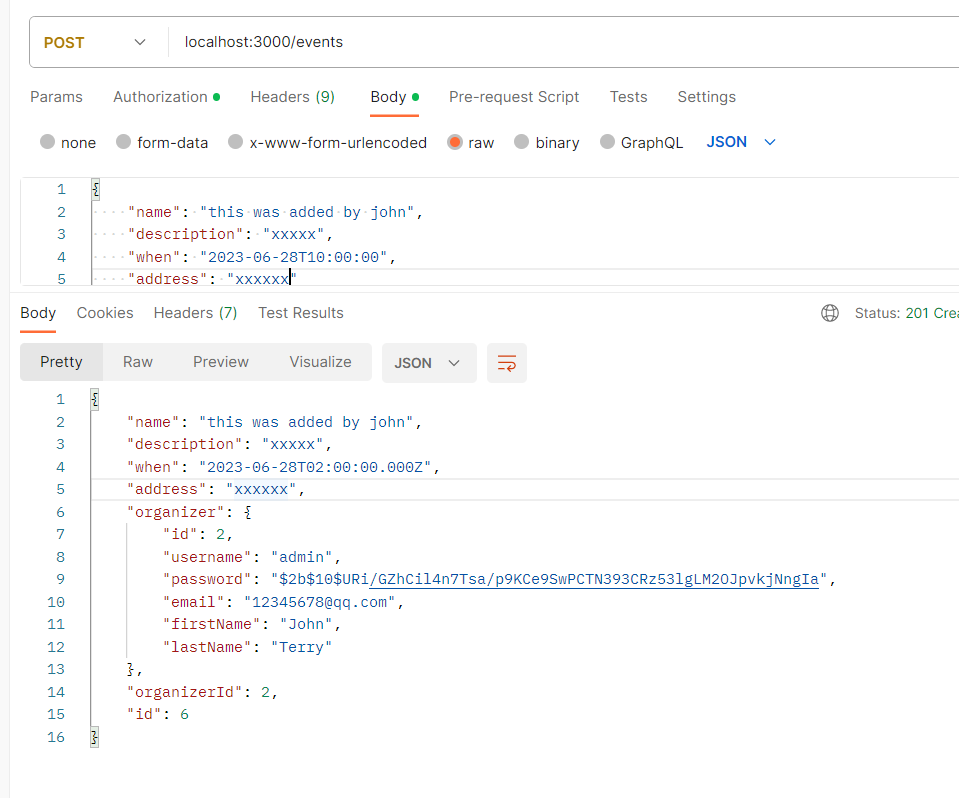The height and width of the screenshot is (798, 959).
Task: Click the Preview response view button
Action: click(x=221, y=362)
